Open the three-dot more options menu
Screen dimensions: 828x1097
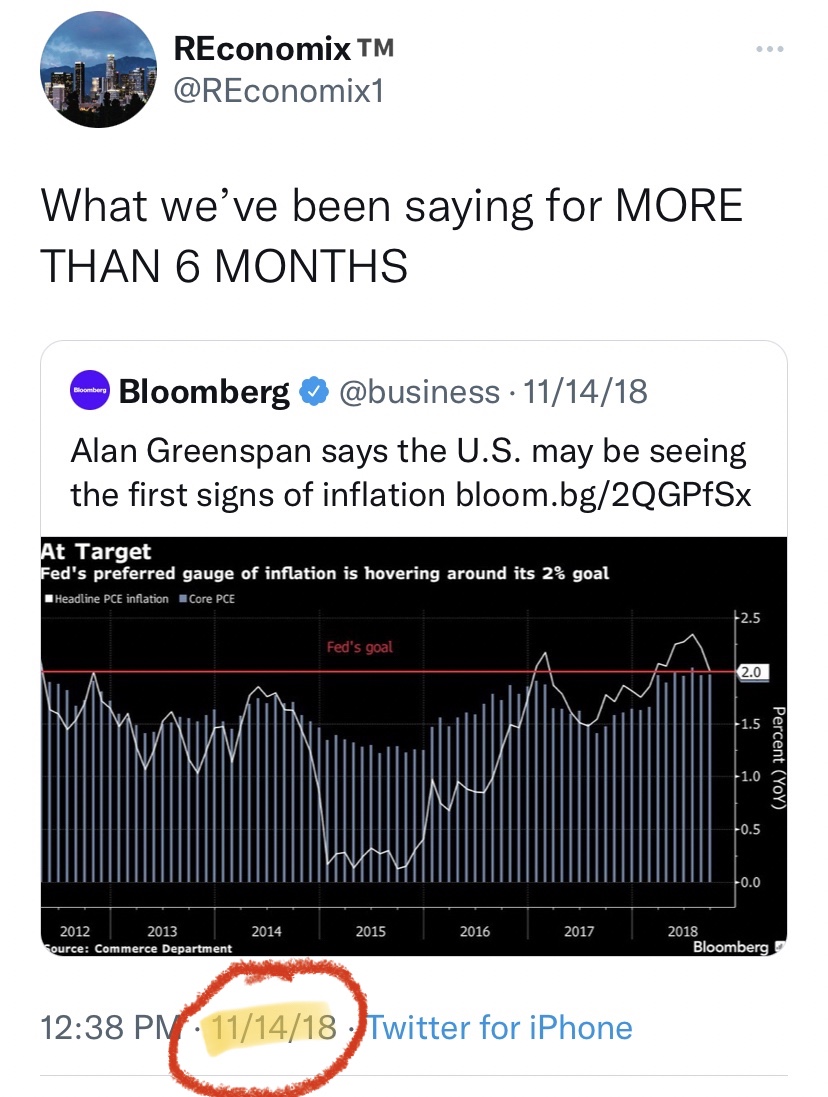click(x=769, y=47)
